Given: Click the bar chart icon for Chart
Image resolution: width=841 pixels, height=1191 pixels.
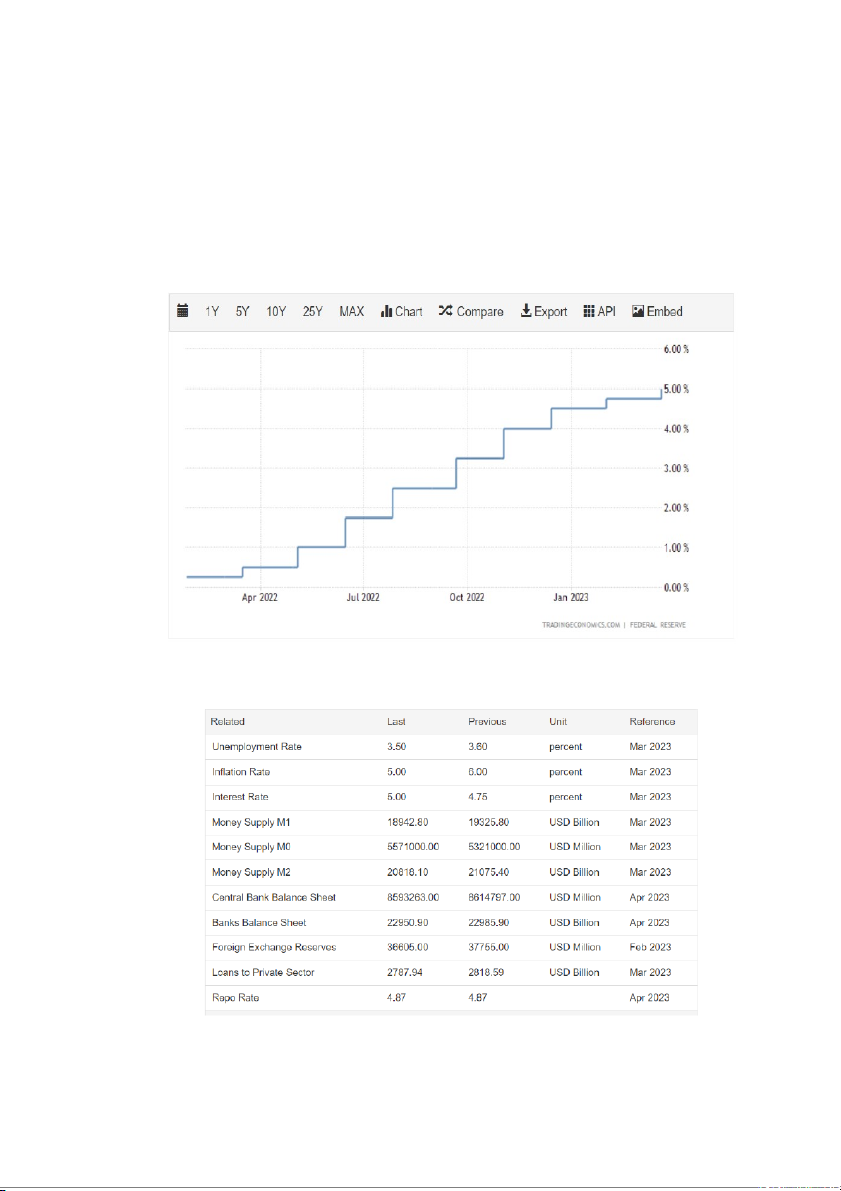Looking at the screenshot, I should click(386, 311).
